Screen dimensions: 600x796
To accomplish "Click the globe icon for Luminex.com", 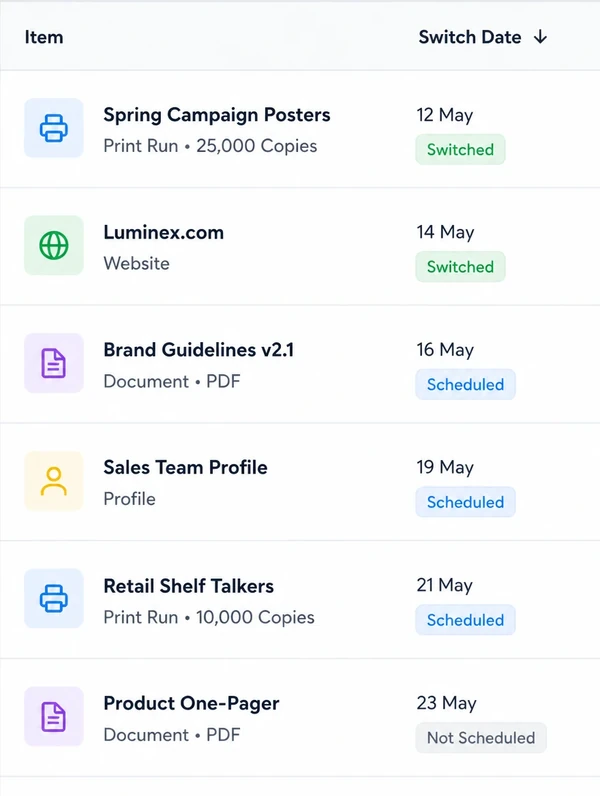I will click(54, 246).
